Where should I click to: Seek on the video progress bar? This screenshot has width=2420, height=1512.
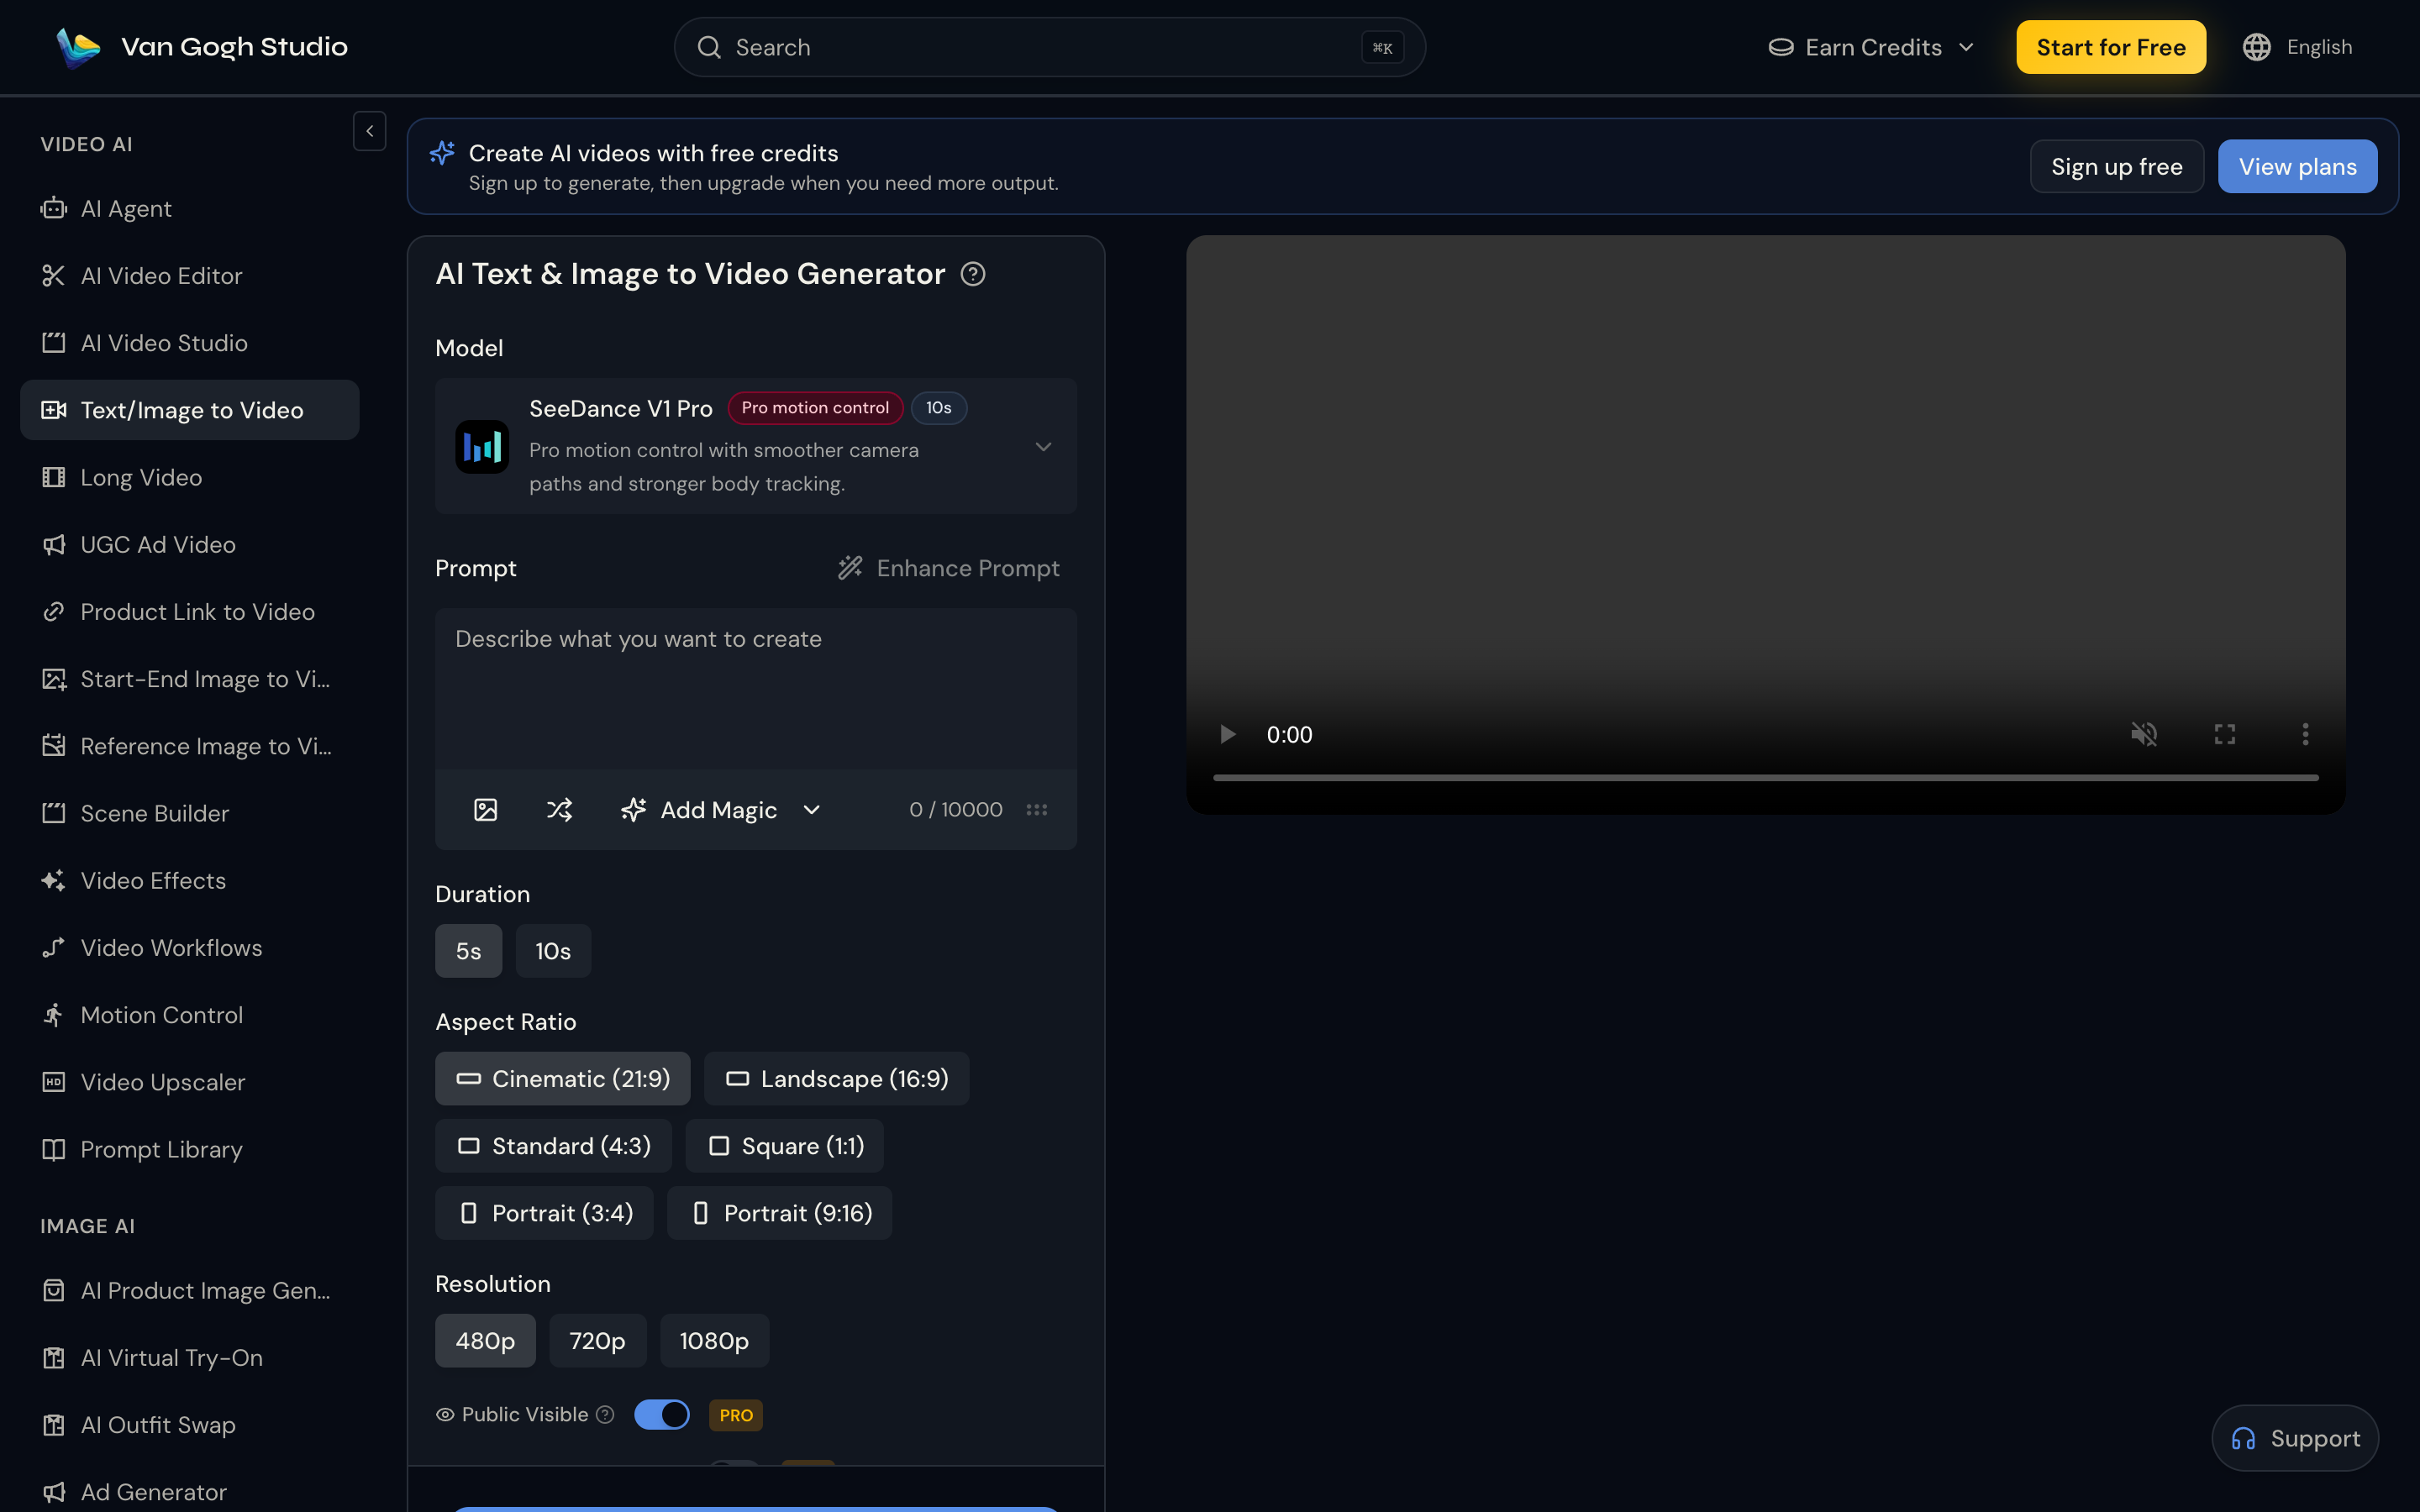click(1766, 777)
